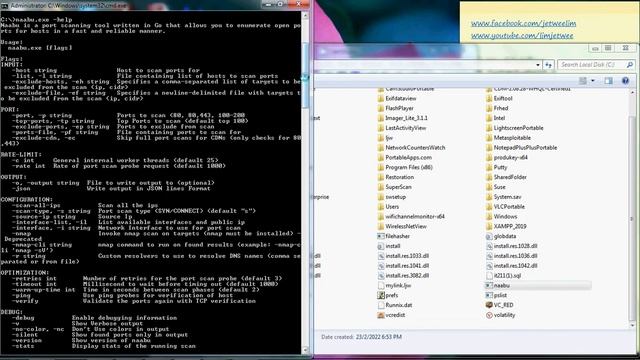Click the SuperScan folder icon
Screen dimensions: 640x360
coord(381,187)
